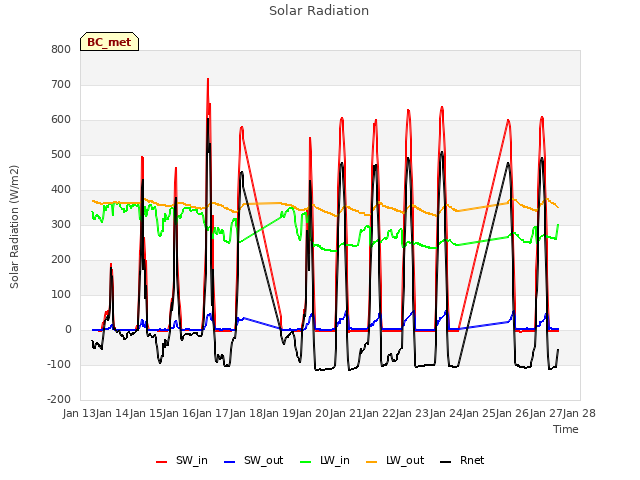
Task: Click the tallest SW_in peak above 700
Action: click(208, 79)
